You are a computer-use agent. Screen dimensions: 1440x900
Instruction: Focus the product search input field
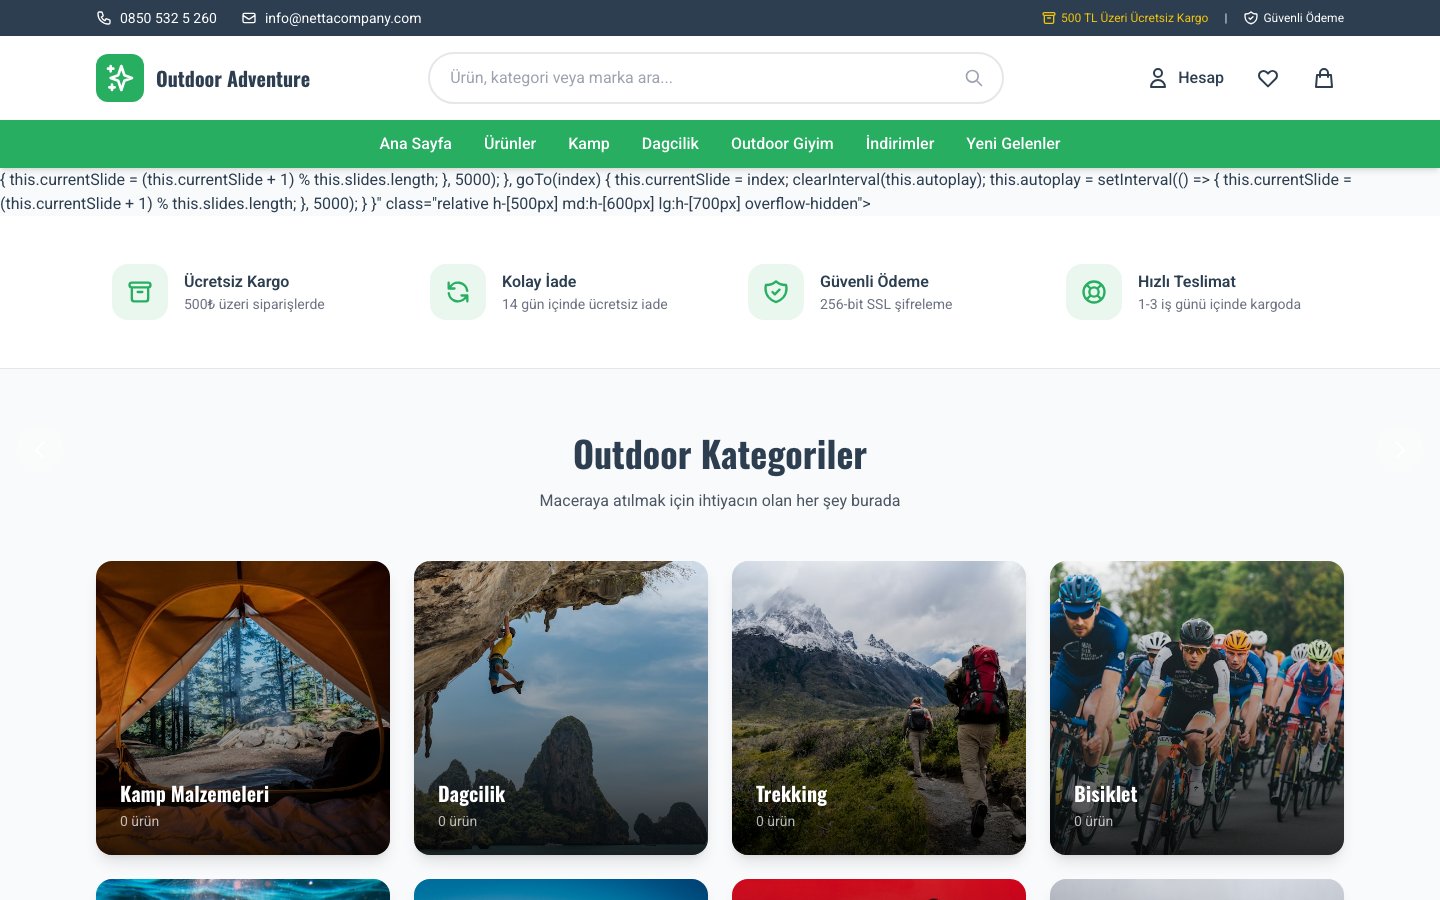(x=700, y=78)
